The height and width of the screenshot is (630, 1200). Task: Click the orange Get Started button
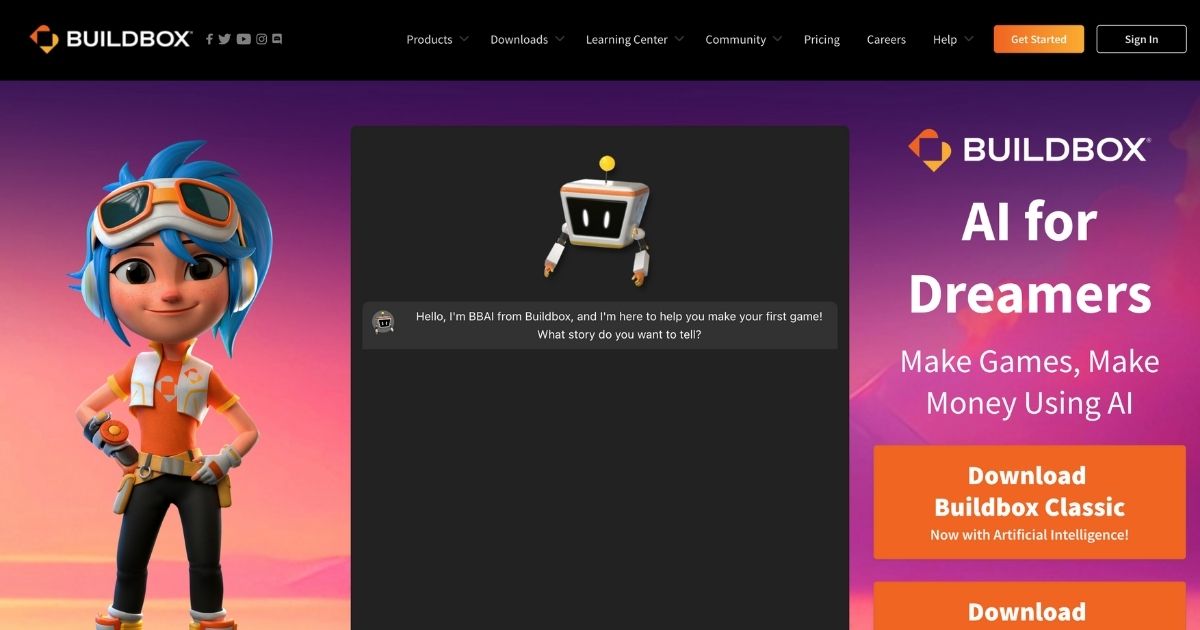1038,39
